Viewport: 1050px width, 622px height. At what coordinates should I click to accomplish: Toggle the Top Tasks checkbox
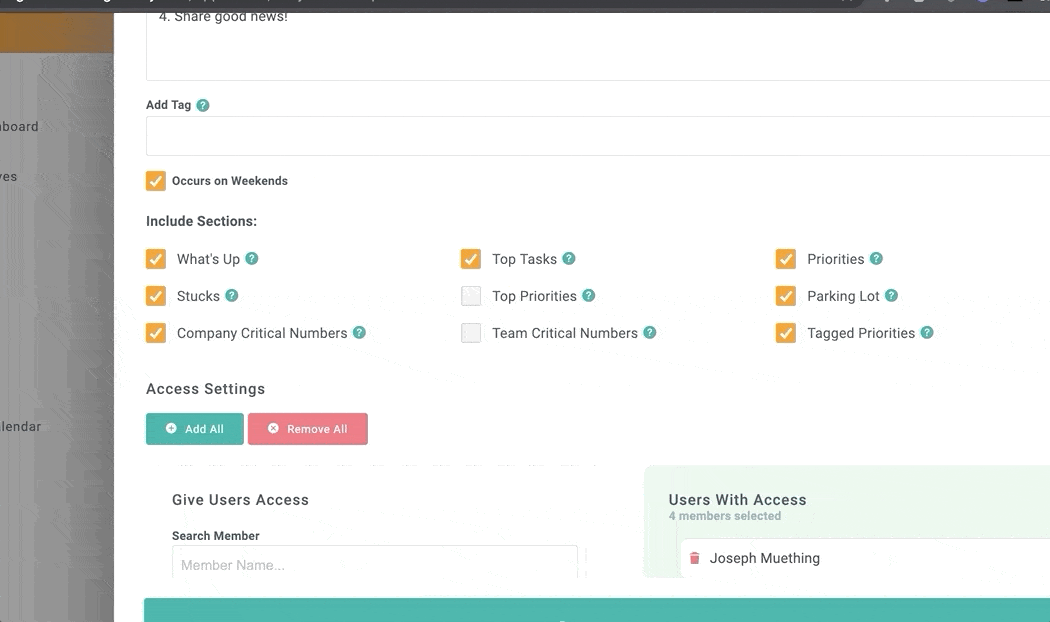(x=471, y=259)
